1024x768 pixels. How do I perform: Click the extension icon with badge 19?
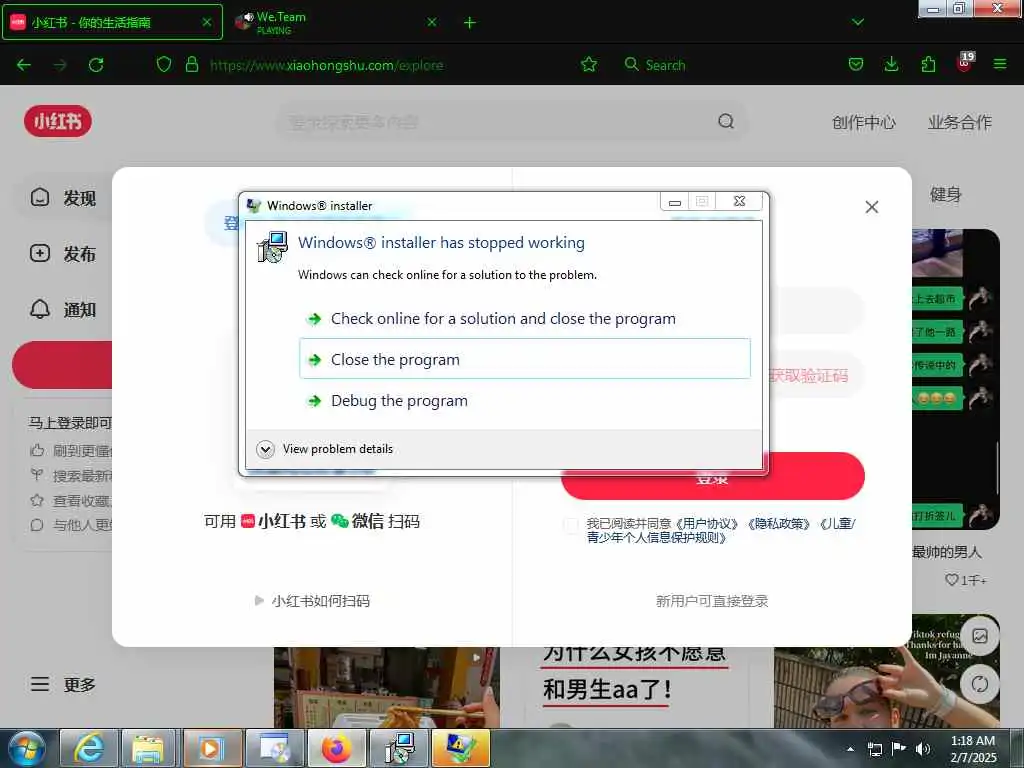(965, 63)
